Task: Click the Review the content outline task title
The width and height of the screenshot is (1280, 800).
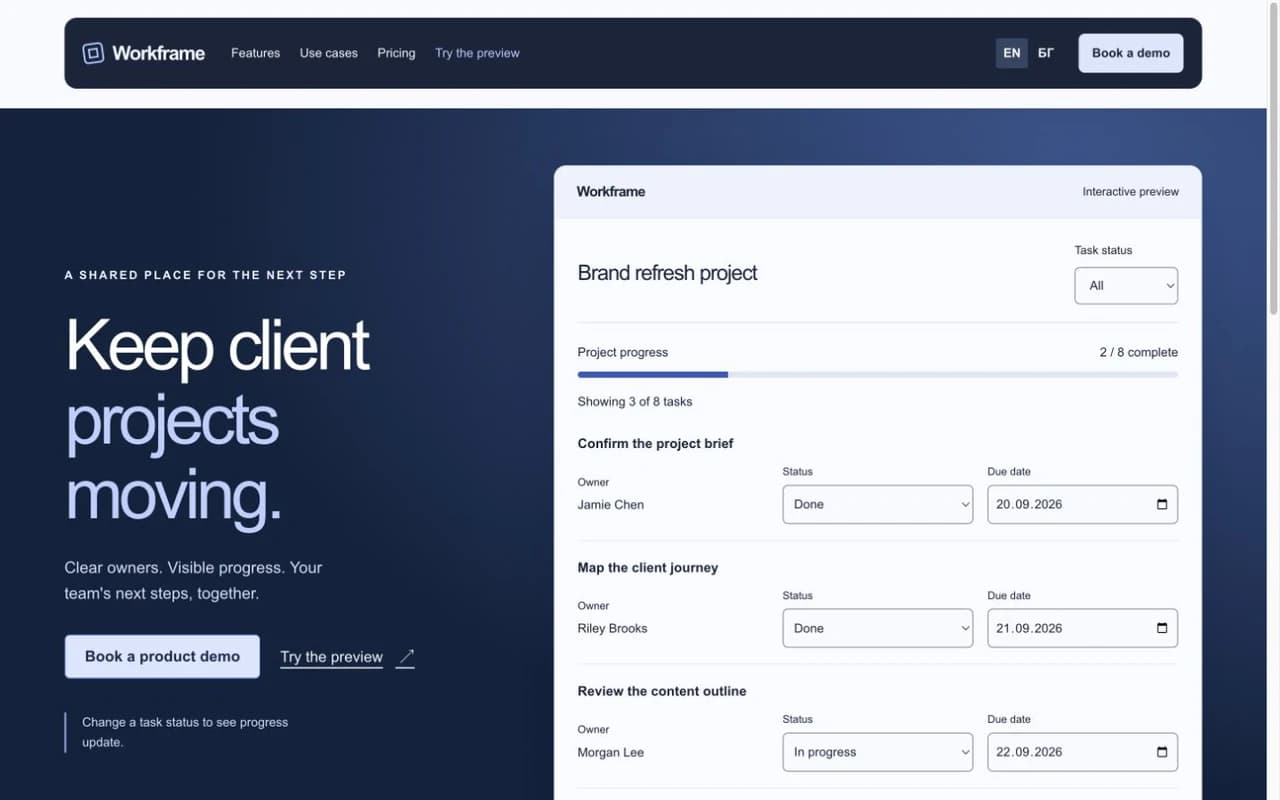Action: click(x=662, y=692)
